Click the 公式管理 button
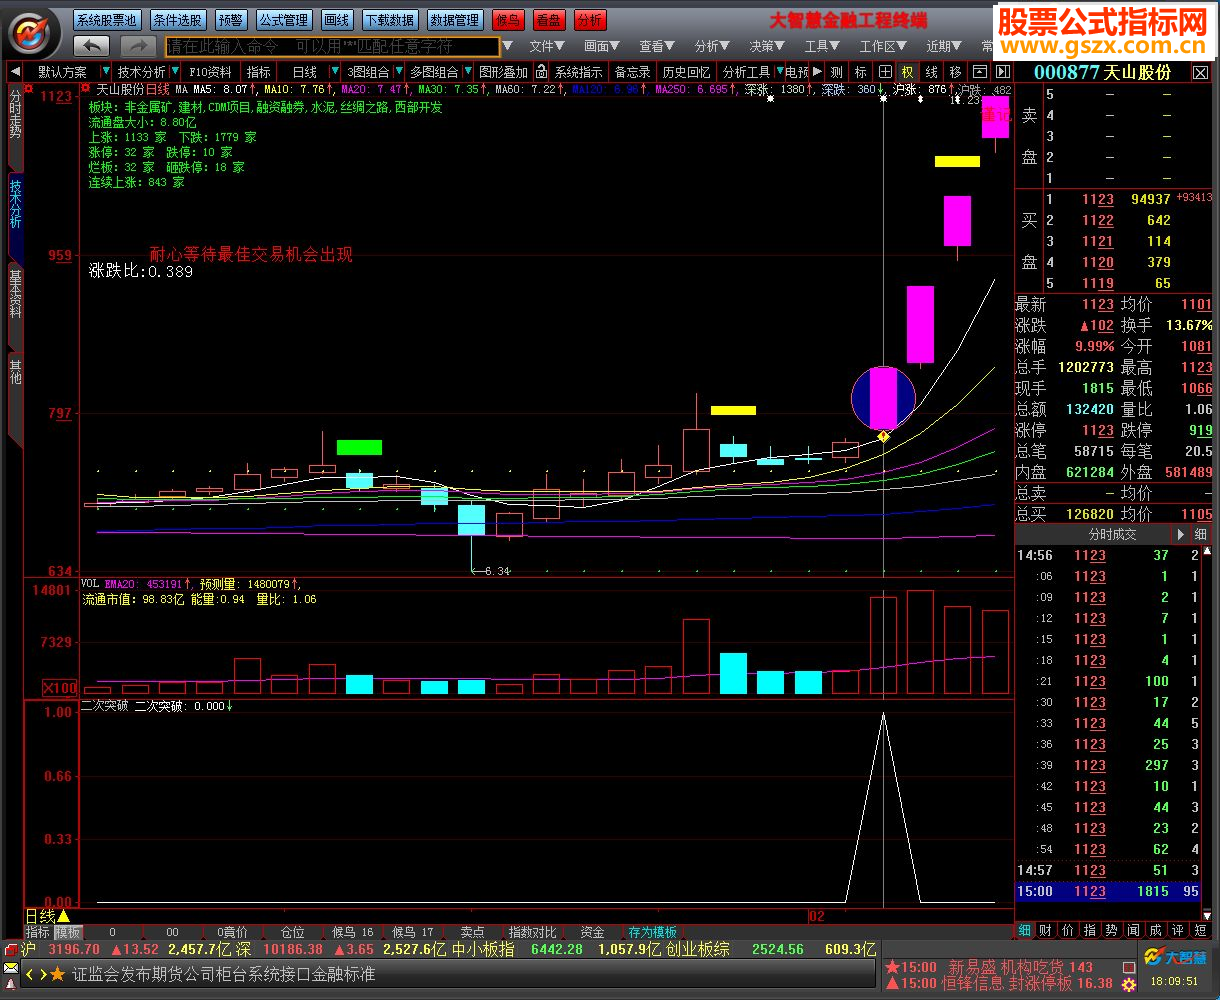This screenshot has height=1000, width=1220. point(284,20)
